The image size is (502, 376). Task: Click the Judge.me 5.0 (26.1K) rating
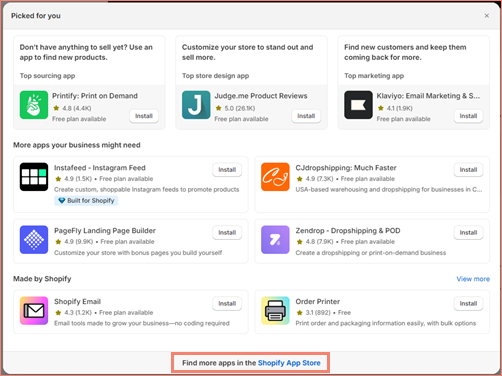[x=235, y=108]
